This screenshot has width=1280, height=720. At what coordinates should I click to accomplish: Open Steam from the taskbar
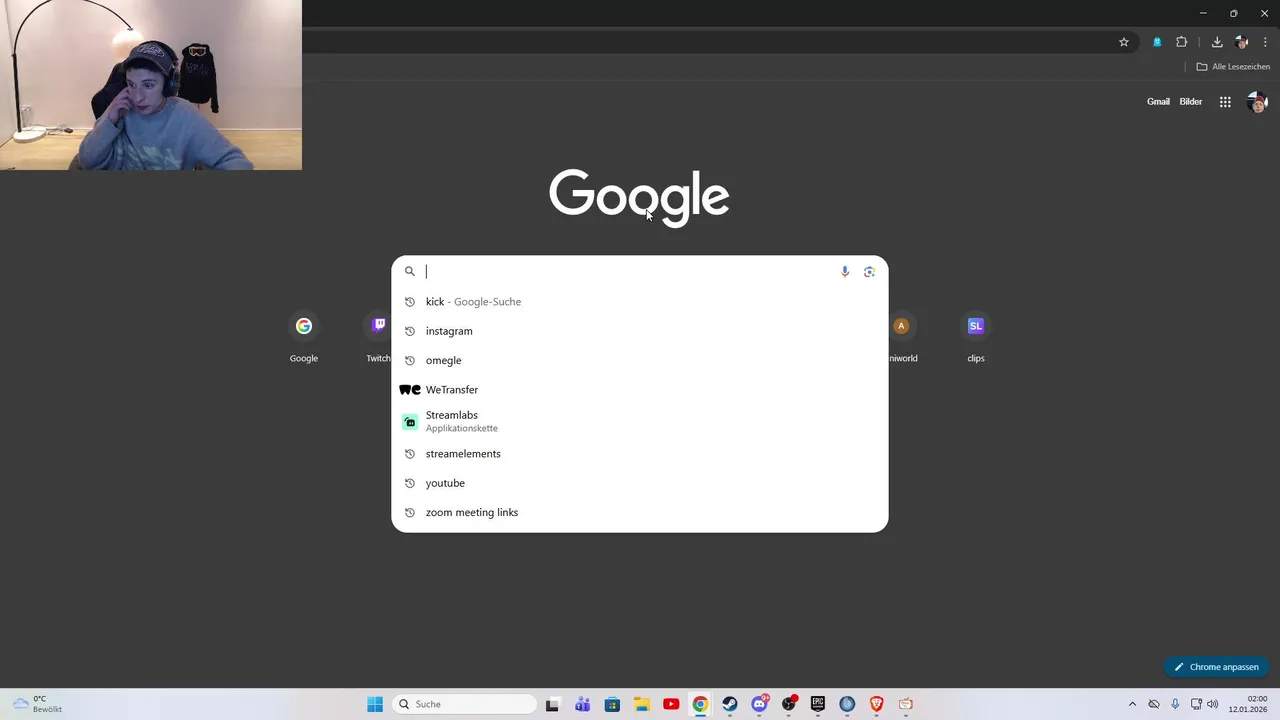pyautogui.click(x=730, y=704)
